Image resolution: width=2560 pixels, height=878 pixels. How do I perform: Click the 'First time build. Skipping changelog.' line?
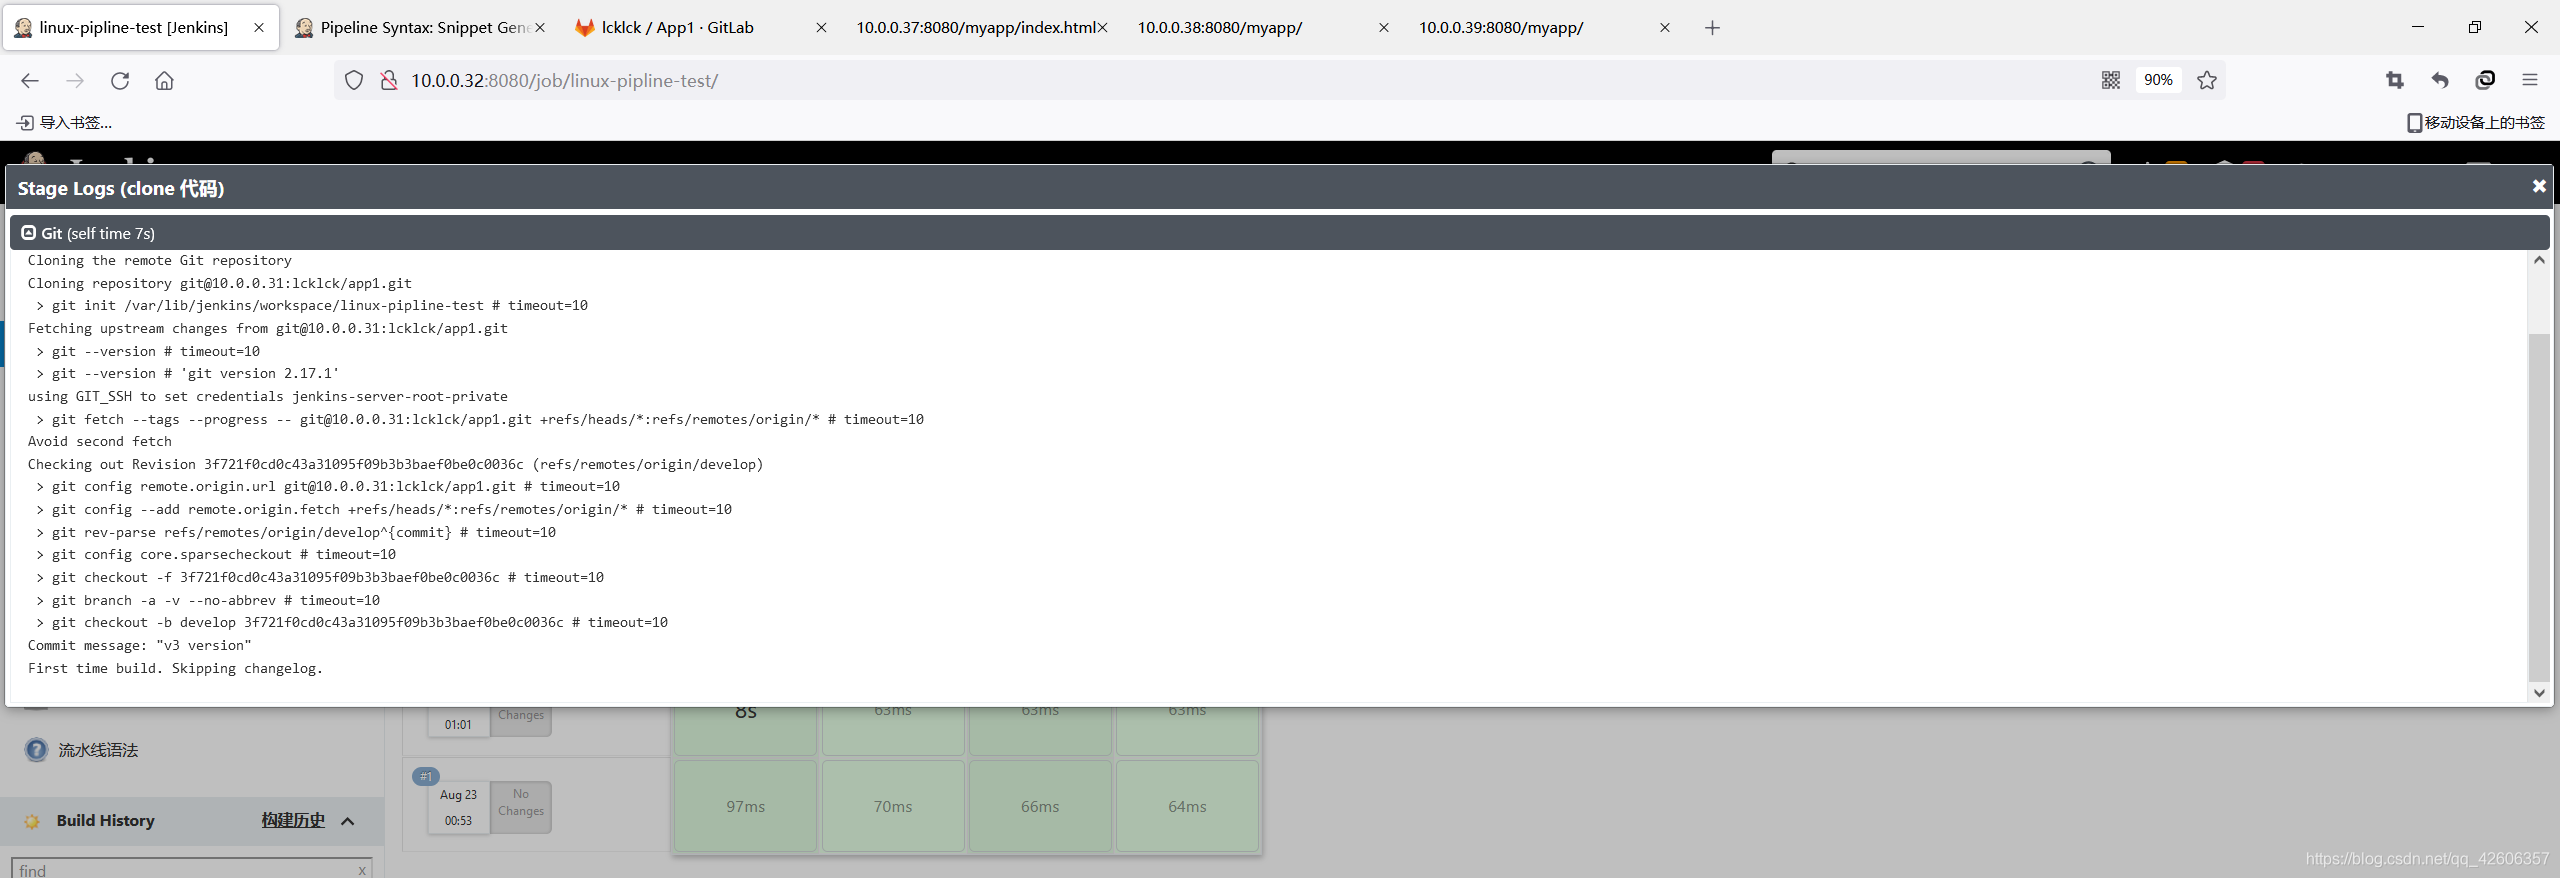tap(175, 668)
